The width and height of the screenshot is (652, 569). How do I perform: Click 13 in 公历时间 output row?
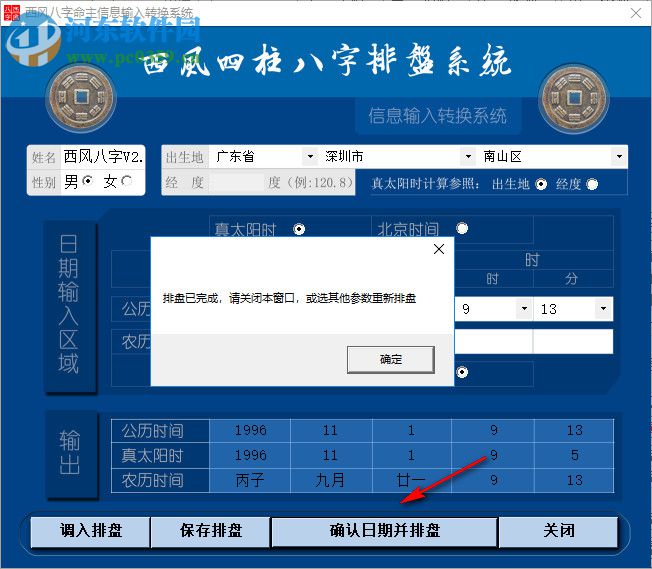[x=575, y=430]
